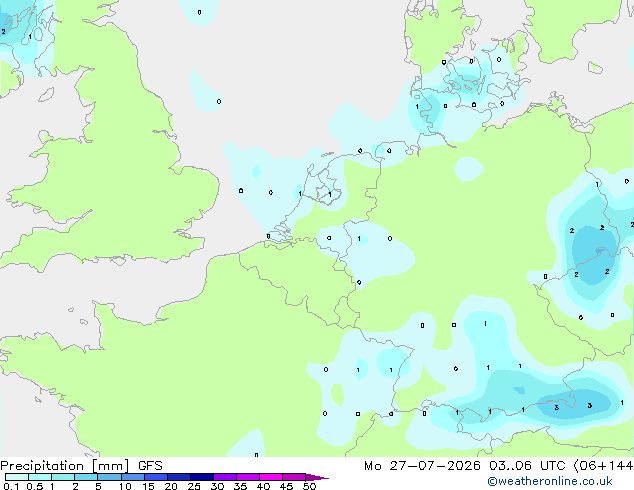Image resolution: width=634 pixels, height=490 pixels.
Task: Click the legend swatch between 30 and 35
Action: pyautogui.click(x=225, y=477)
